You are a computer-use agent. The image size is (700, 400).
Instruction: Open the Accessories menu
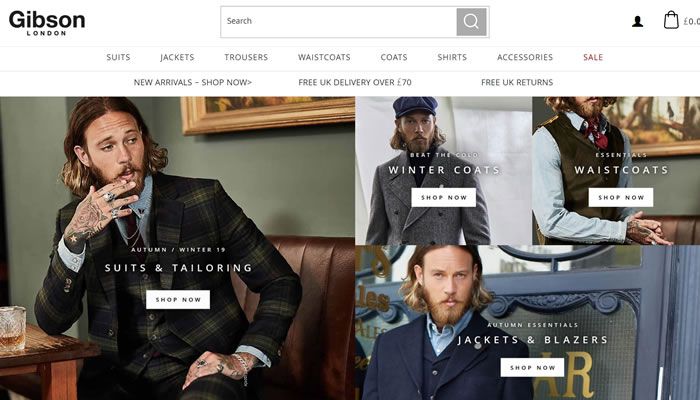(x=525, y=57)
